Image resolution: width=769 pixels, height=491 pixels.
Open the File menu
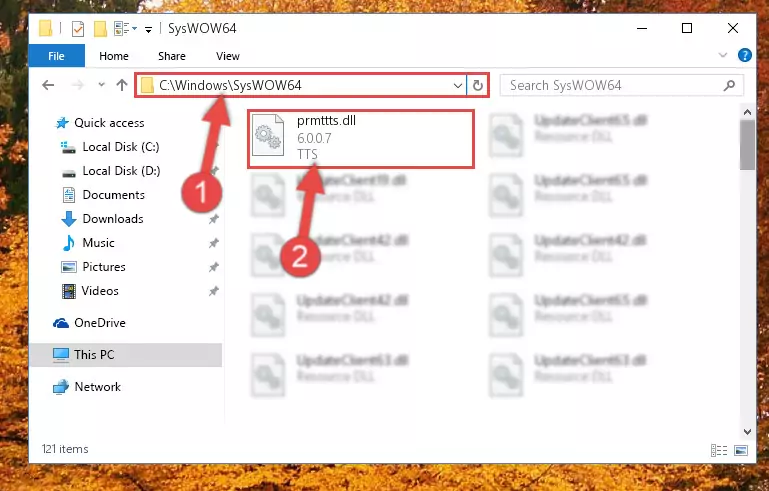coord(56,56)
